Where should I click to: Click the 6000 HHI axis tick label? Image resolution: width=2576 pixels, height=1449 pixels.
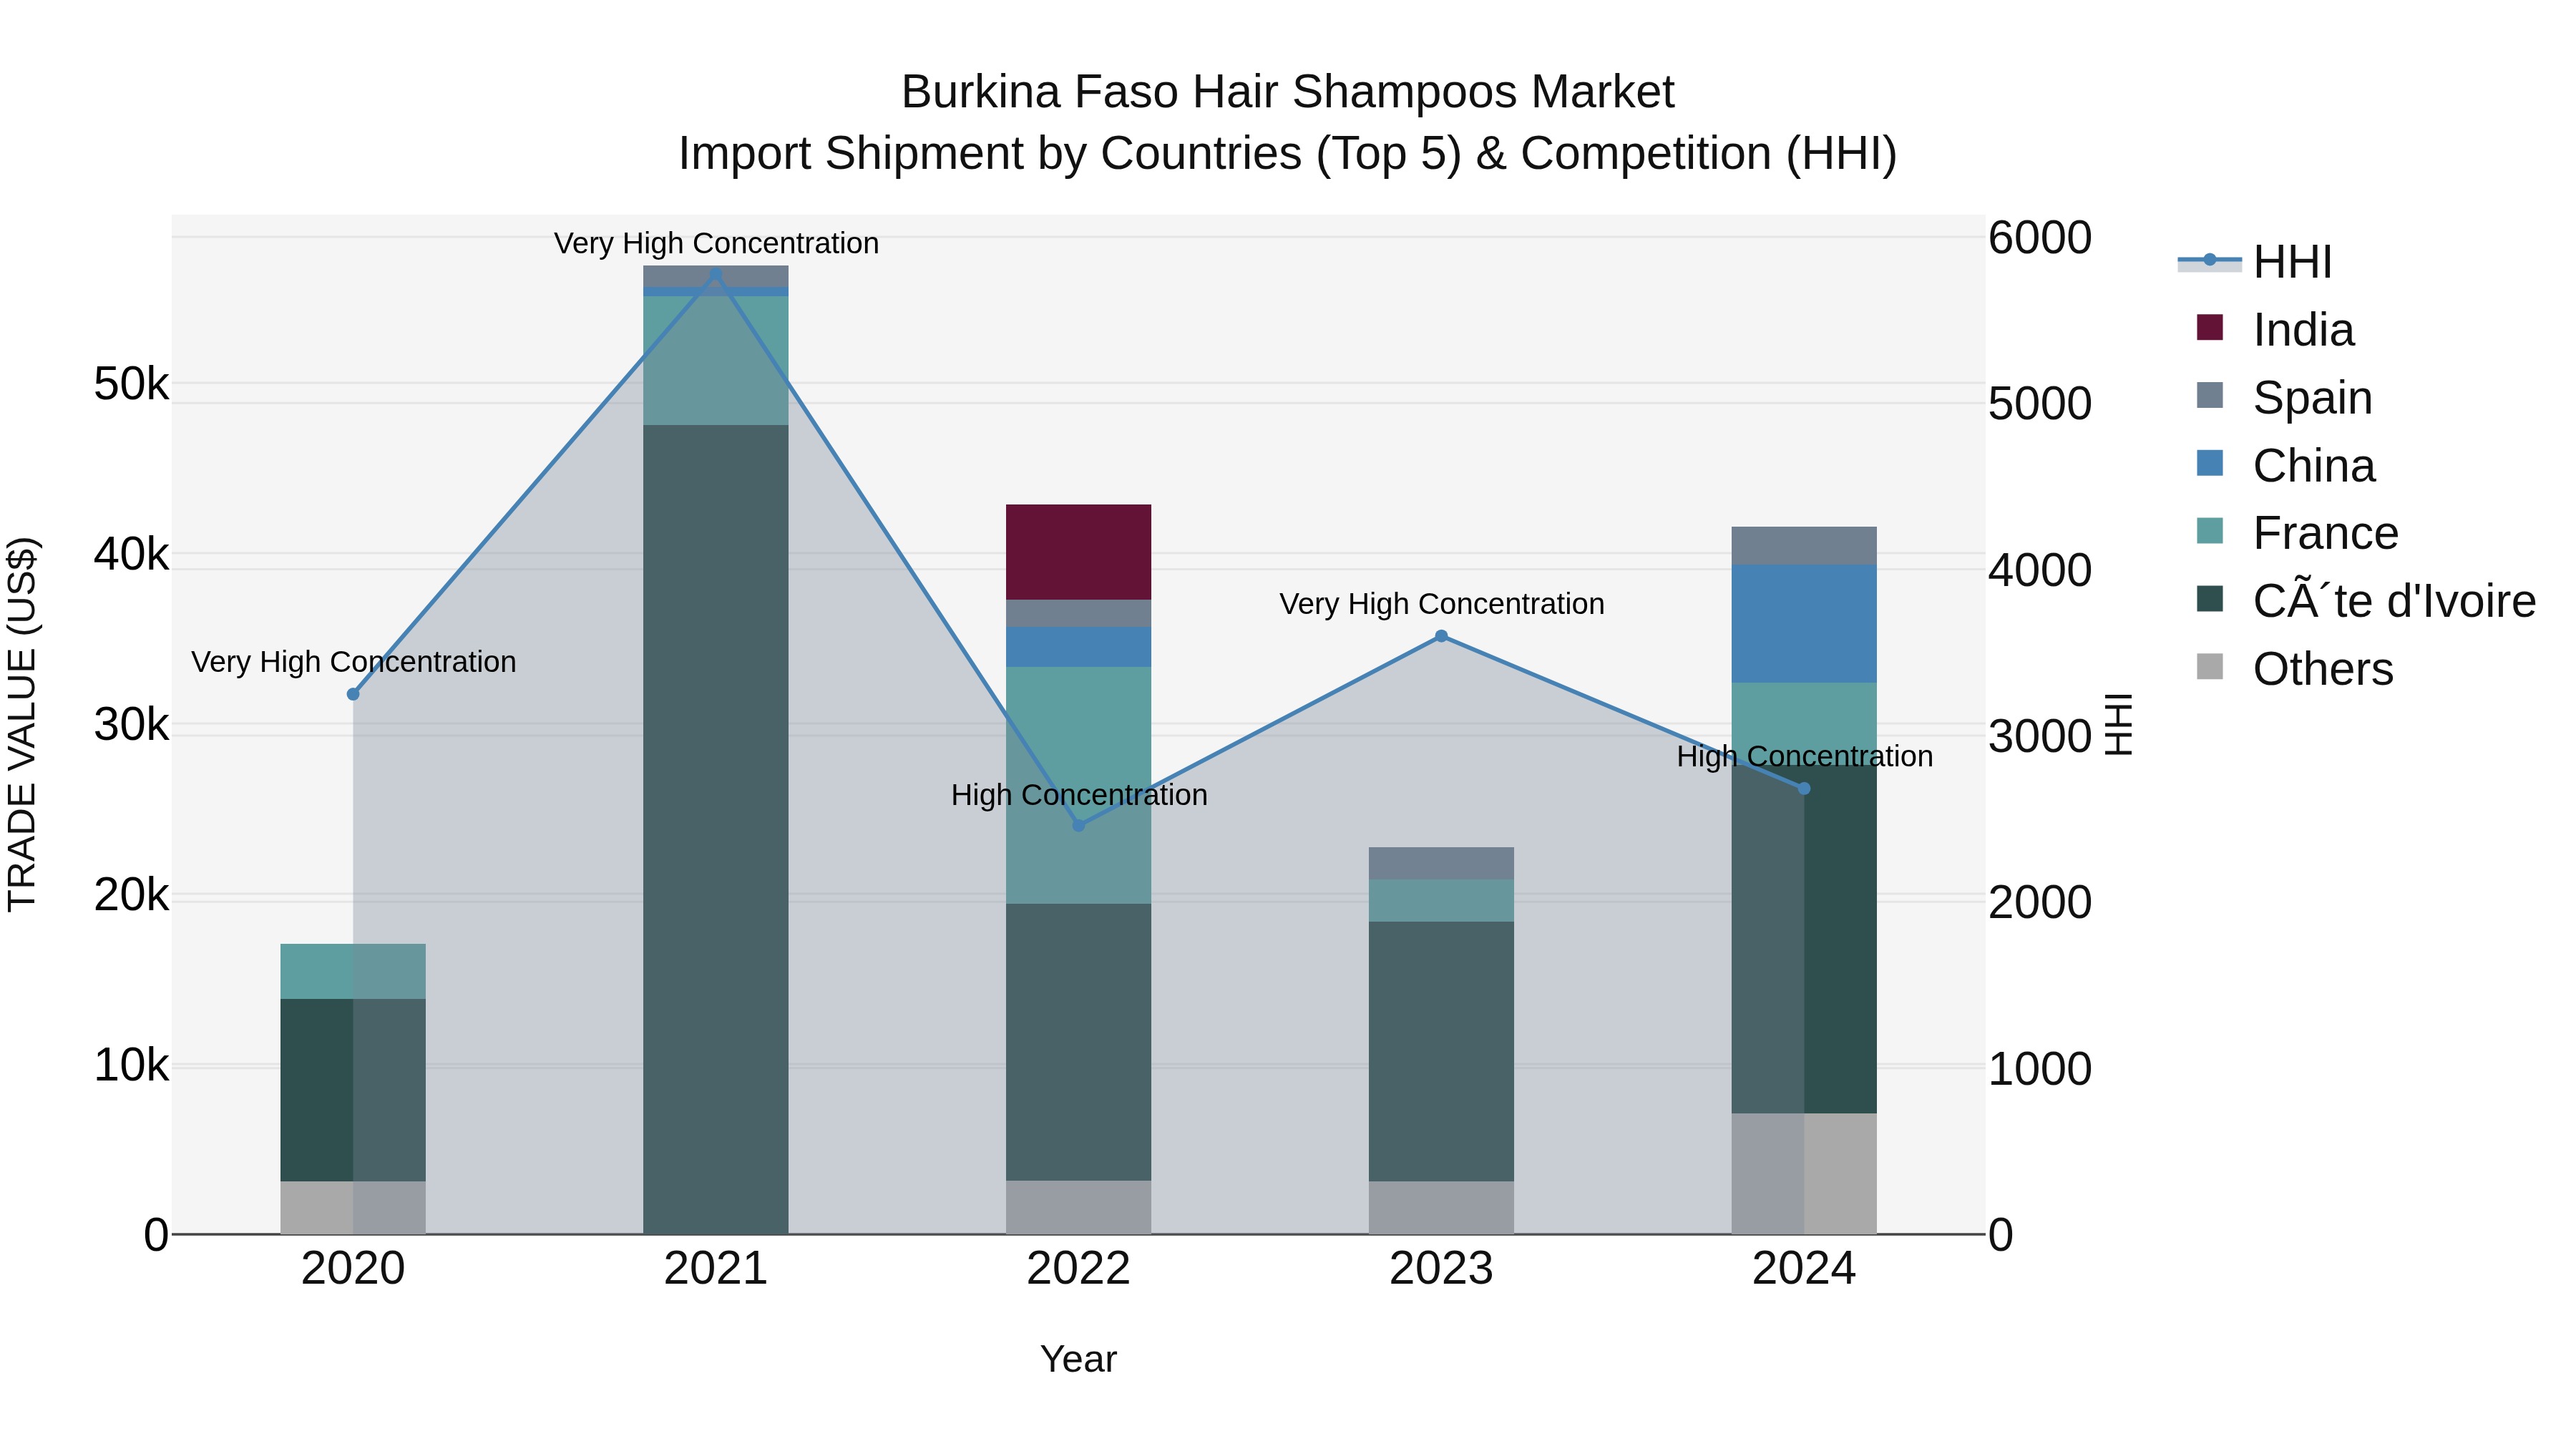click(x=2040, y=238)
